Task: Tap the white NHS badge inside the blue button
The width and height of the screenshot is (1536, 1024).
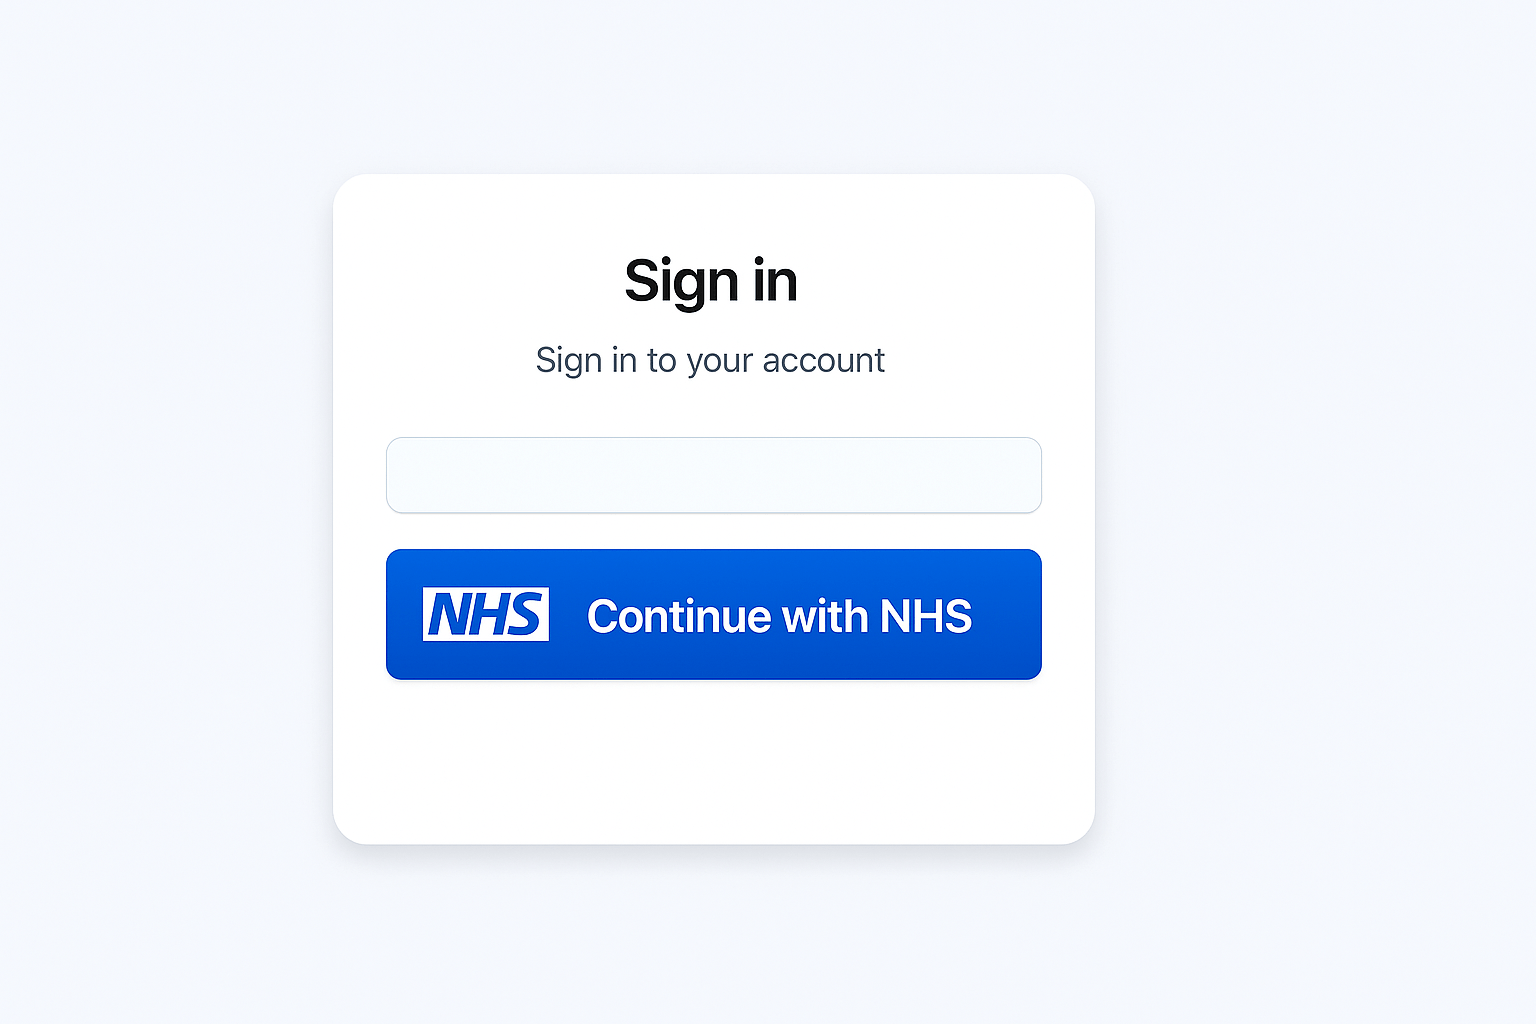Action: (x=486, y=614)
